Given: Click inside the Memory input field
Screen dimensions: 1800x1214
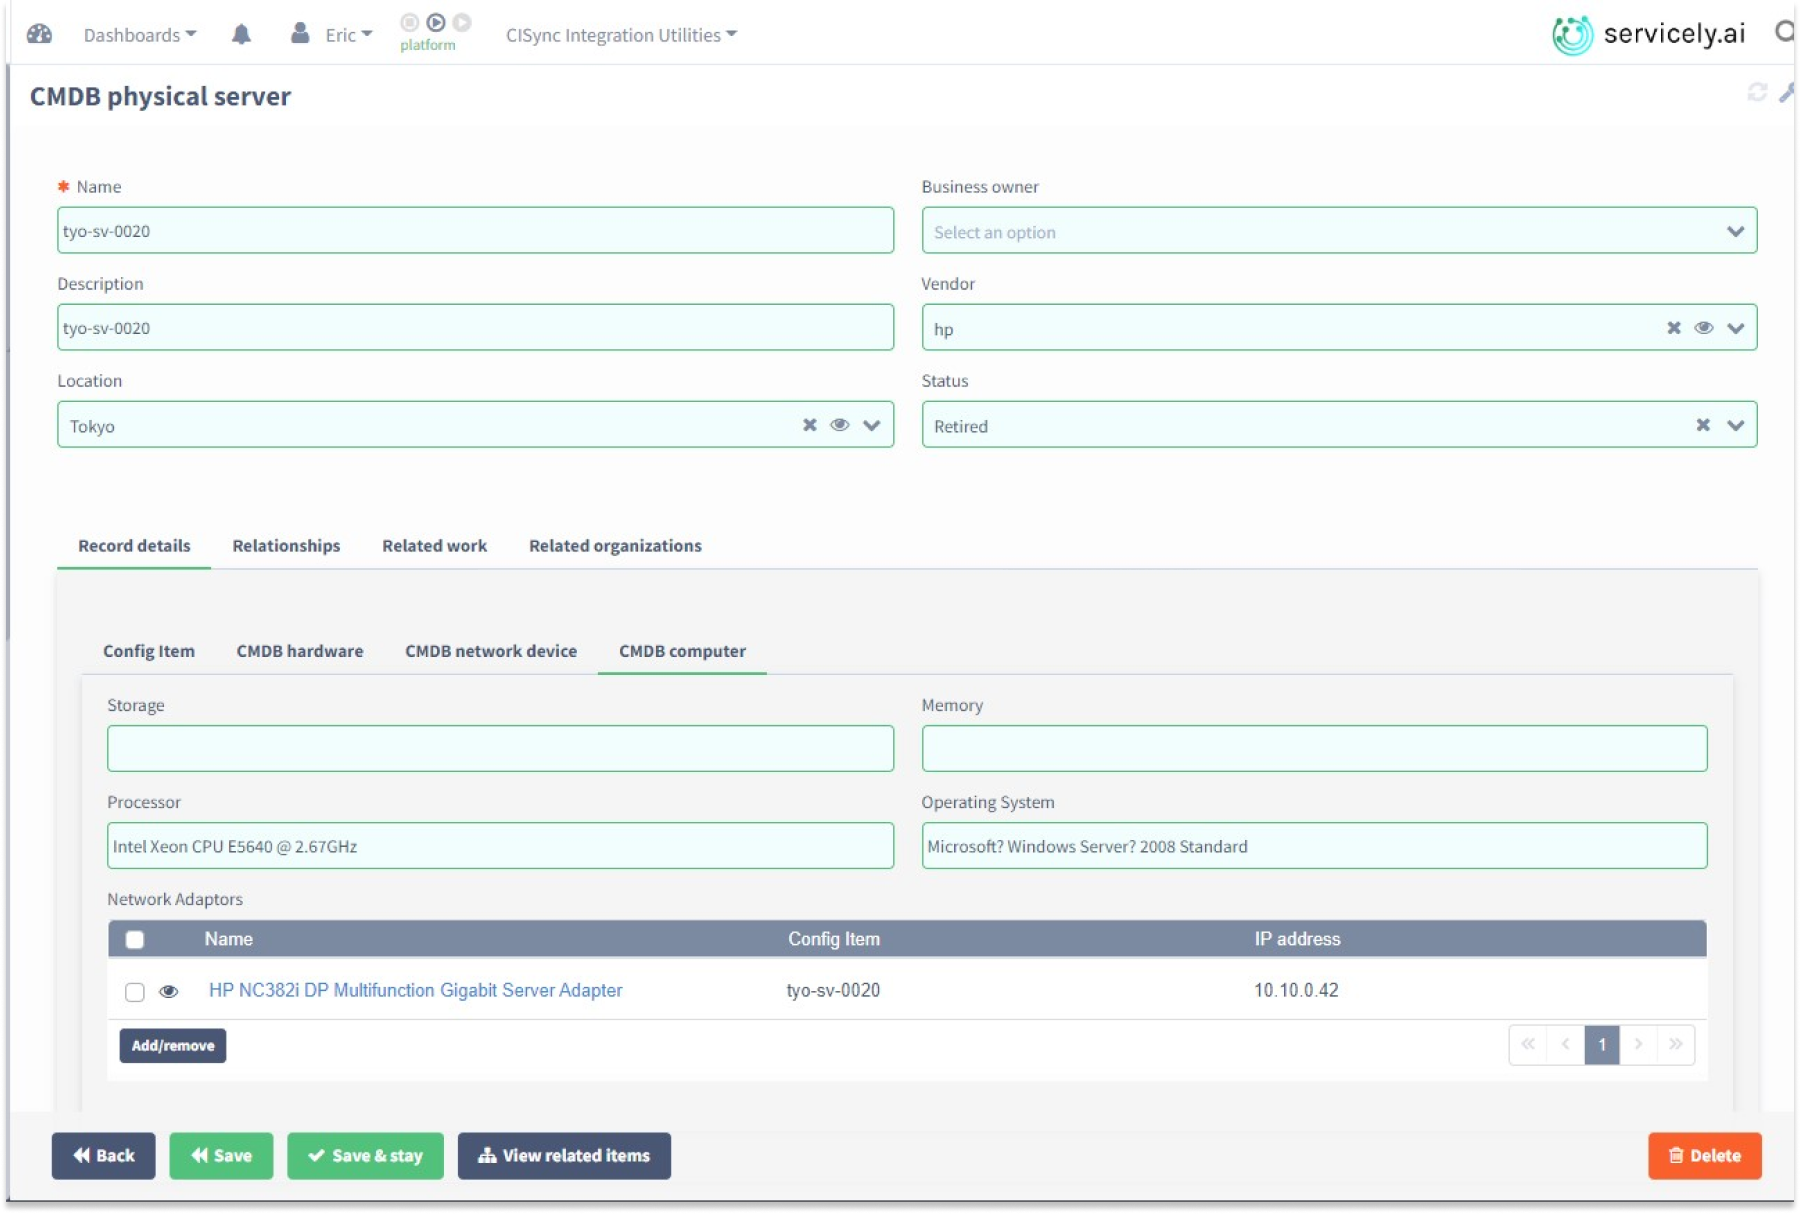Looking at the screenshot, I should coord(1314,747).
